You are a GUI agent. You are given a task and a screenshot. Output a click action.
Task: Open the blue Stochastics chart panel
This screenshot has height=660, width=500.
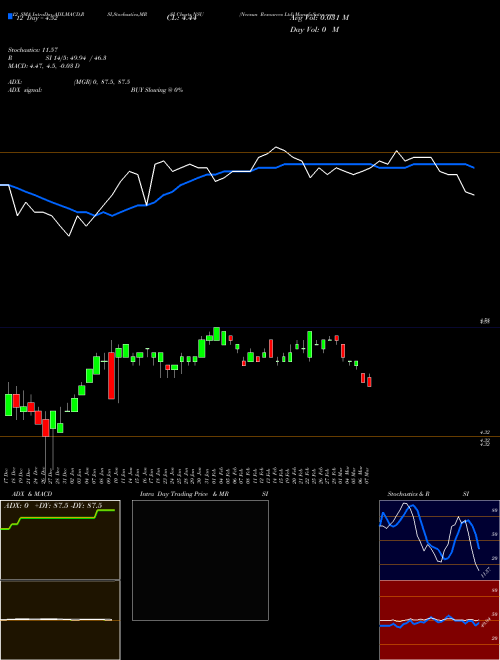[x=439, y=540]
